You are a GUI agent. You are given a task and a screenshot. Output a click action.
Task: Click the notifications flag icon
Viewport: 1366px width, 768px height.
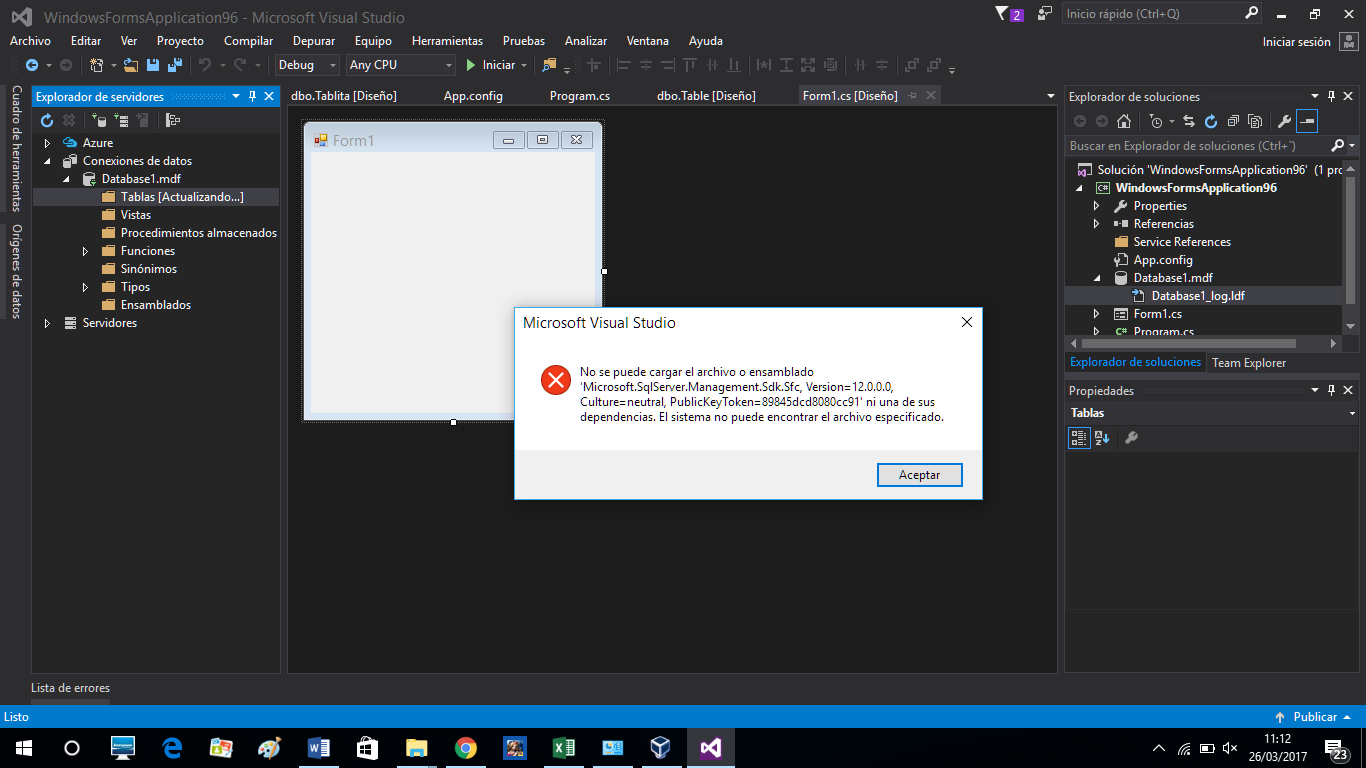tap(1009, 14)
